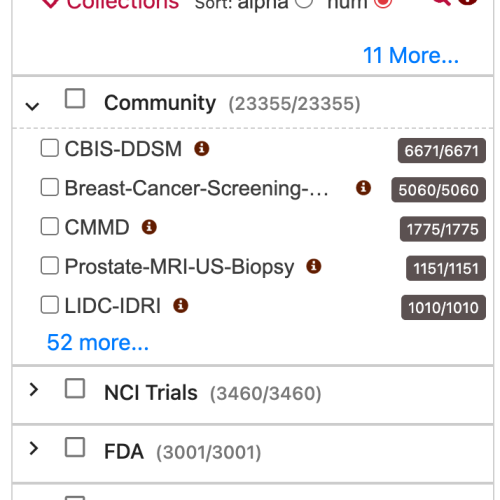The width and height of the screenshot is (500, 500).
Task: Select num sort radio button
Action: 383,3
